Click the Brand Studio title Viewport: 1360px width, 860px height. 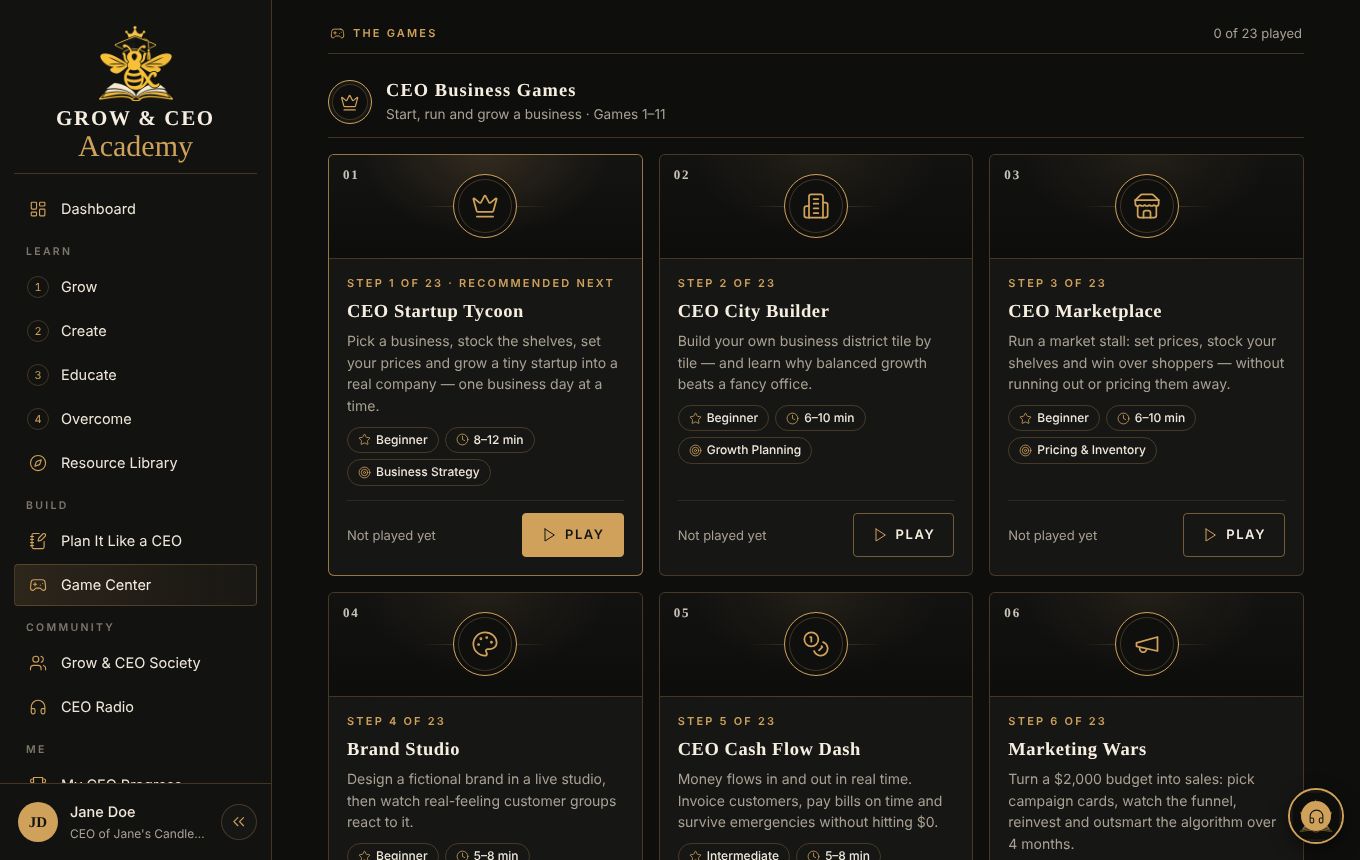[403, 749]
